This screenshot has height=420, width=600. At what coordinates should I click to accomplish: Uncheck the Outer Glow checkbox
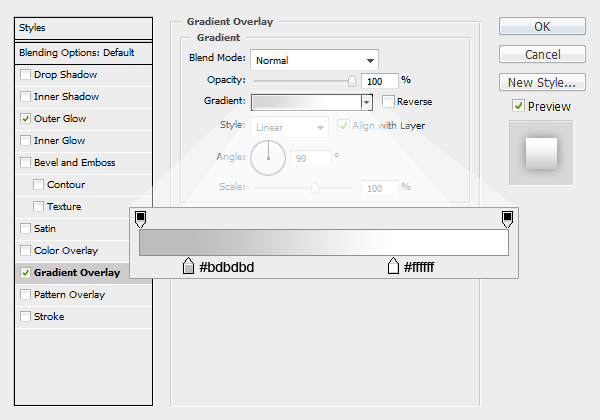click(25, 118)
